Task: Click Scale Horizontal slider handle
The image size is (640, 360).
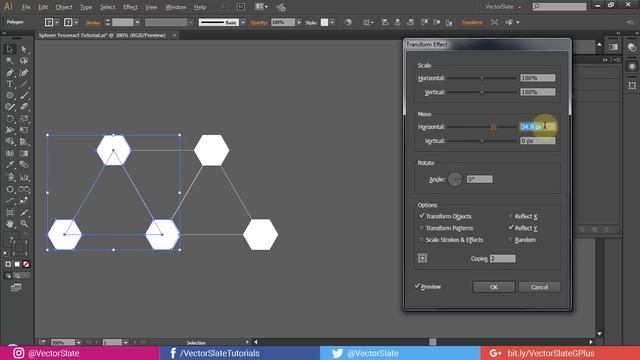Action: tap(482, 78)
